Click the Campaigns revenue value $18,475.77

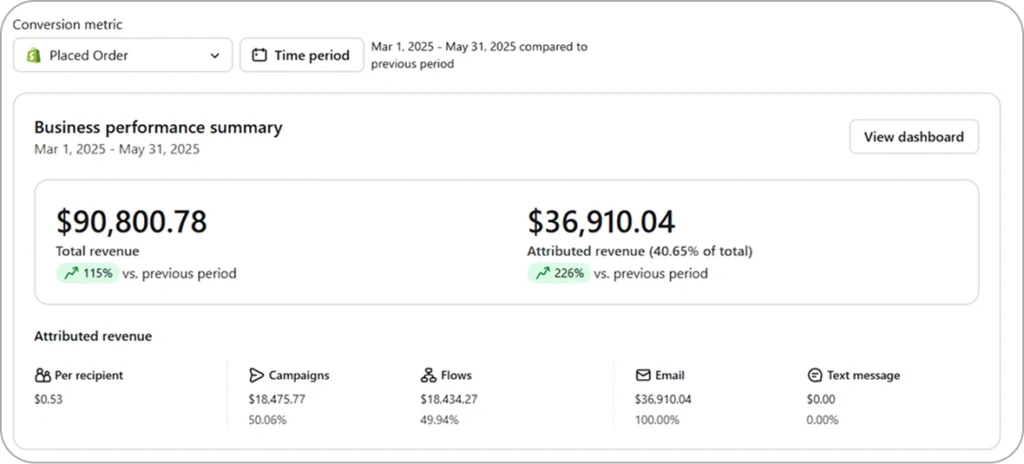(277, 399)
